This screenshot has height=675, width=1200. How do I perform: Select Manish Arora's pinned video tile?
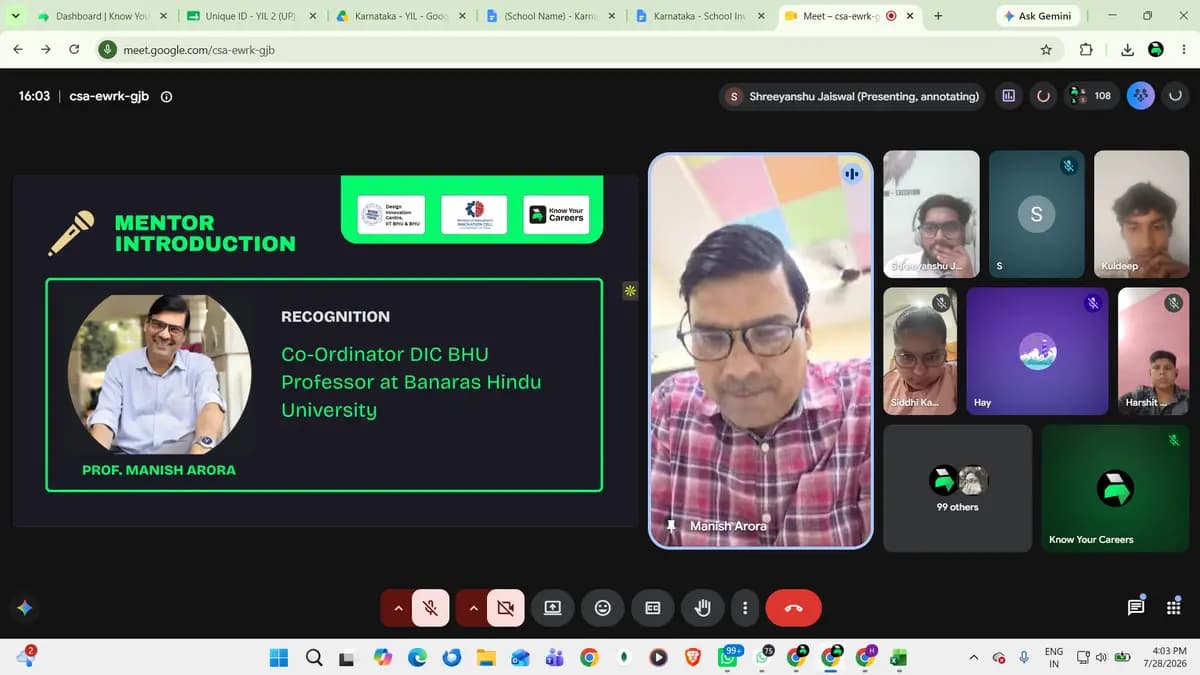(x=761, y=350)
